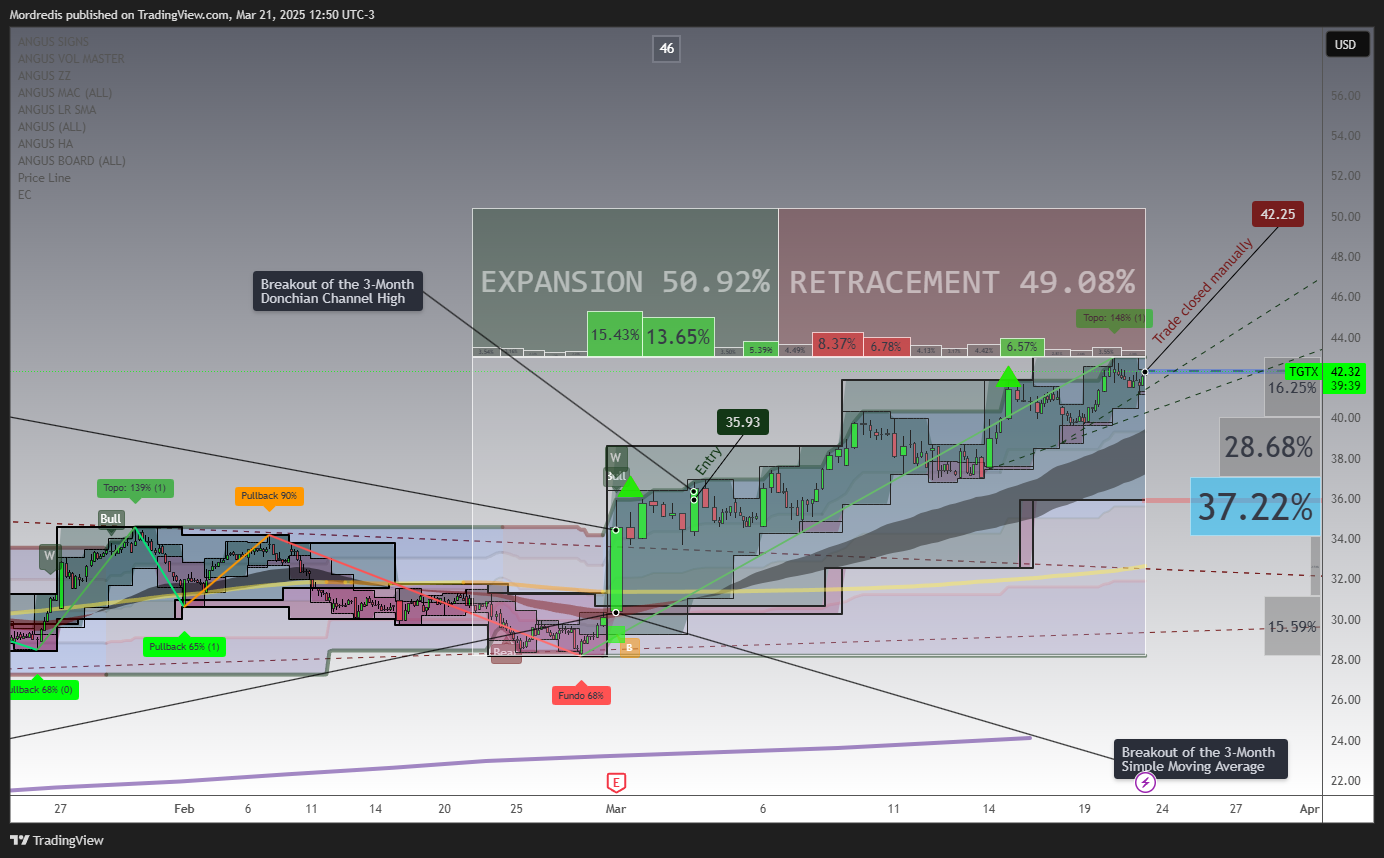
Task: Select the ANGUS SIGNS indicator legend
Action: [x=52, y=42]
